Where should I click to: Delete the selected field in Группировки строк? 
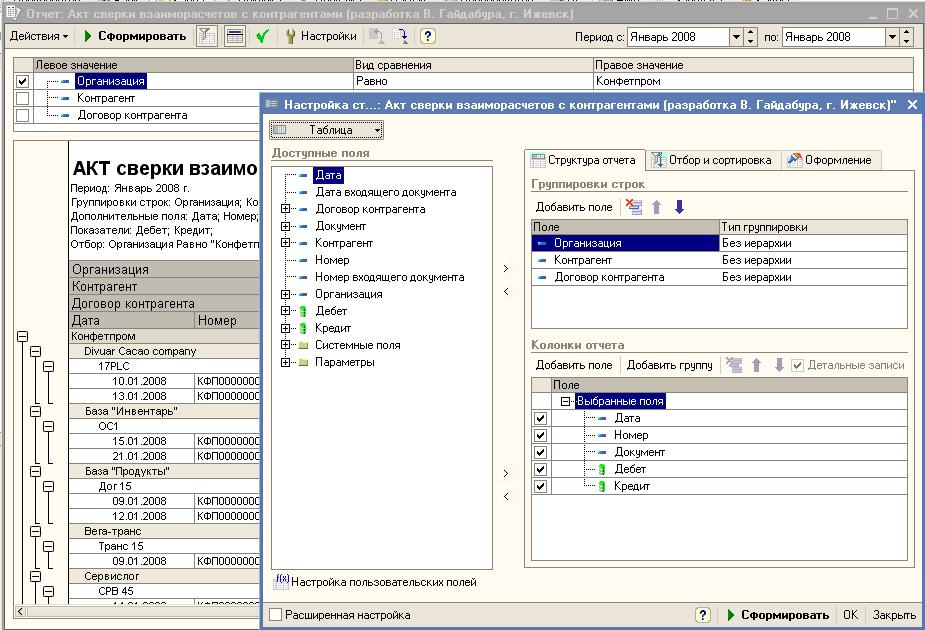point(634,207)
